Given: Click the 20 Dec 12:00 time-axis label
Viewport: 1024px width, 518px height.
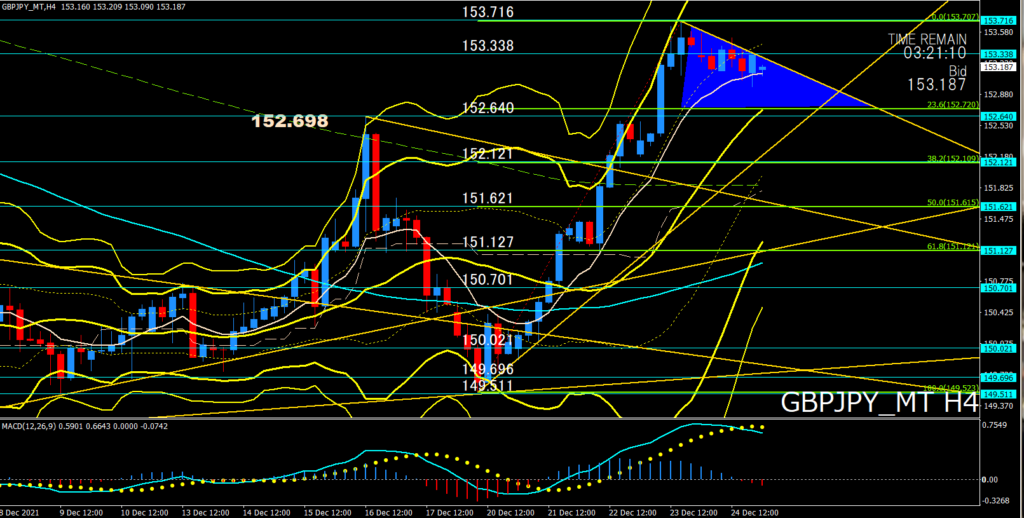Looking at the screenshot, I should coord(513,513).
